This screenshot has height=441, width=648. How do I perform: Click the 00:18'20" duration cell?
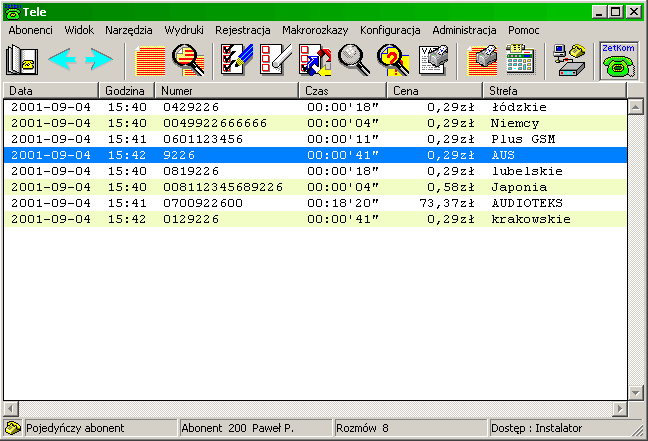[x=343, y=203]
